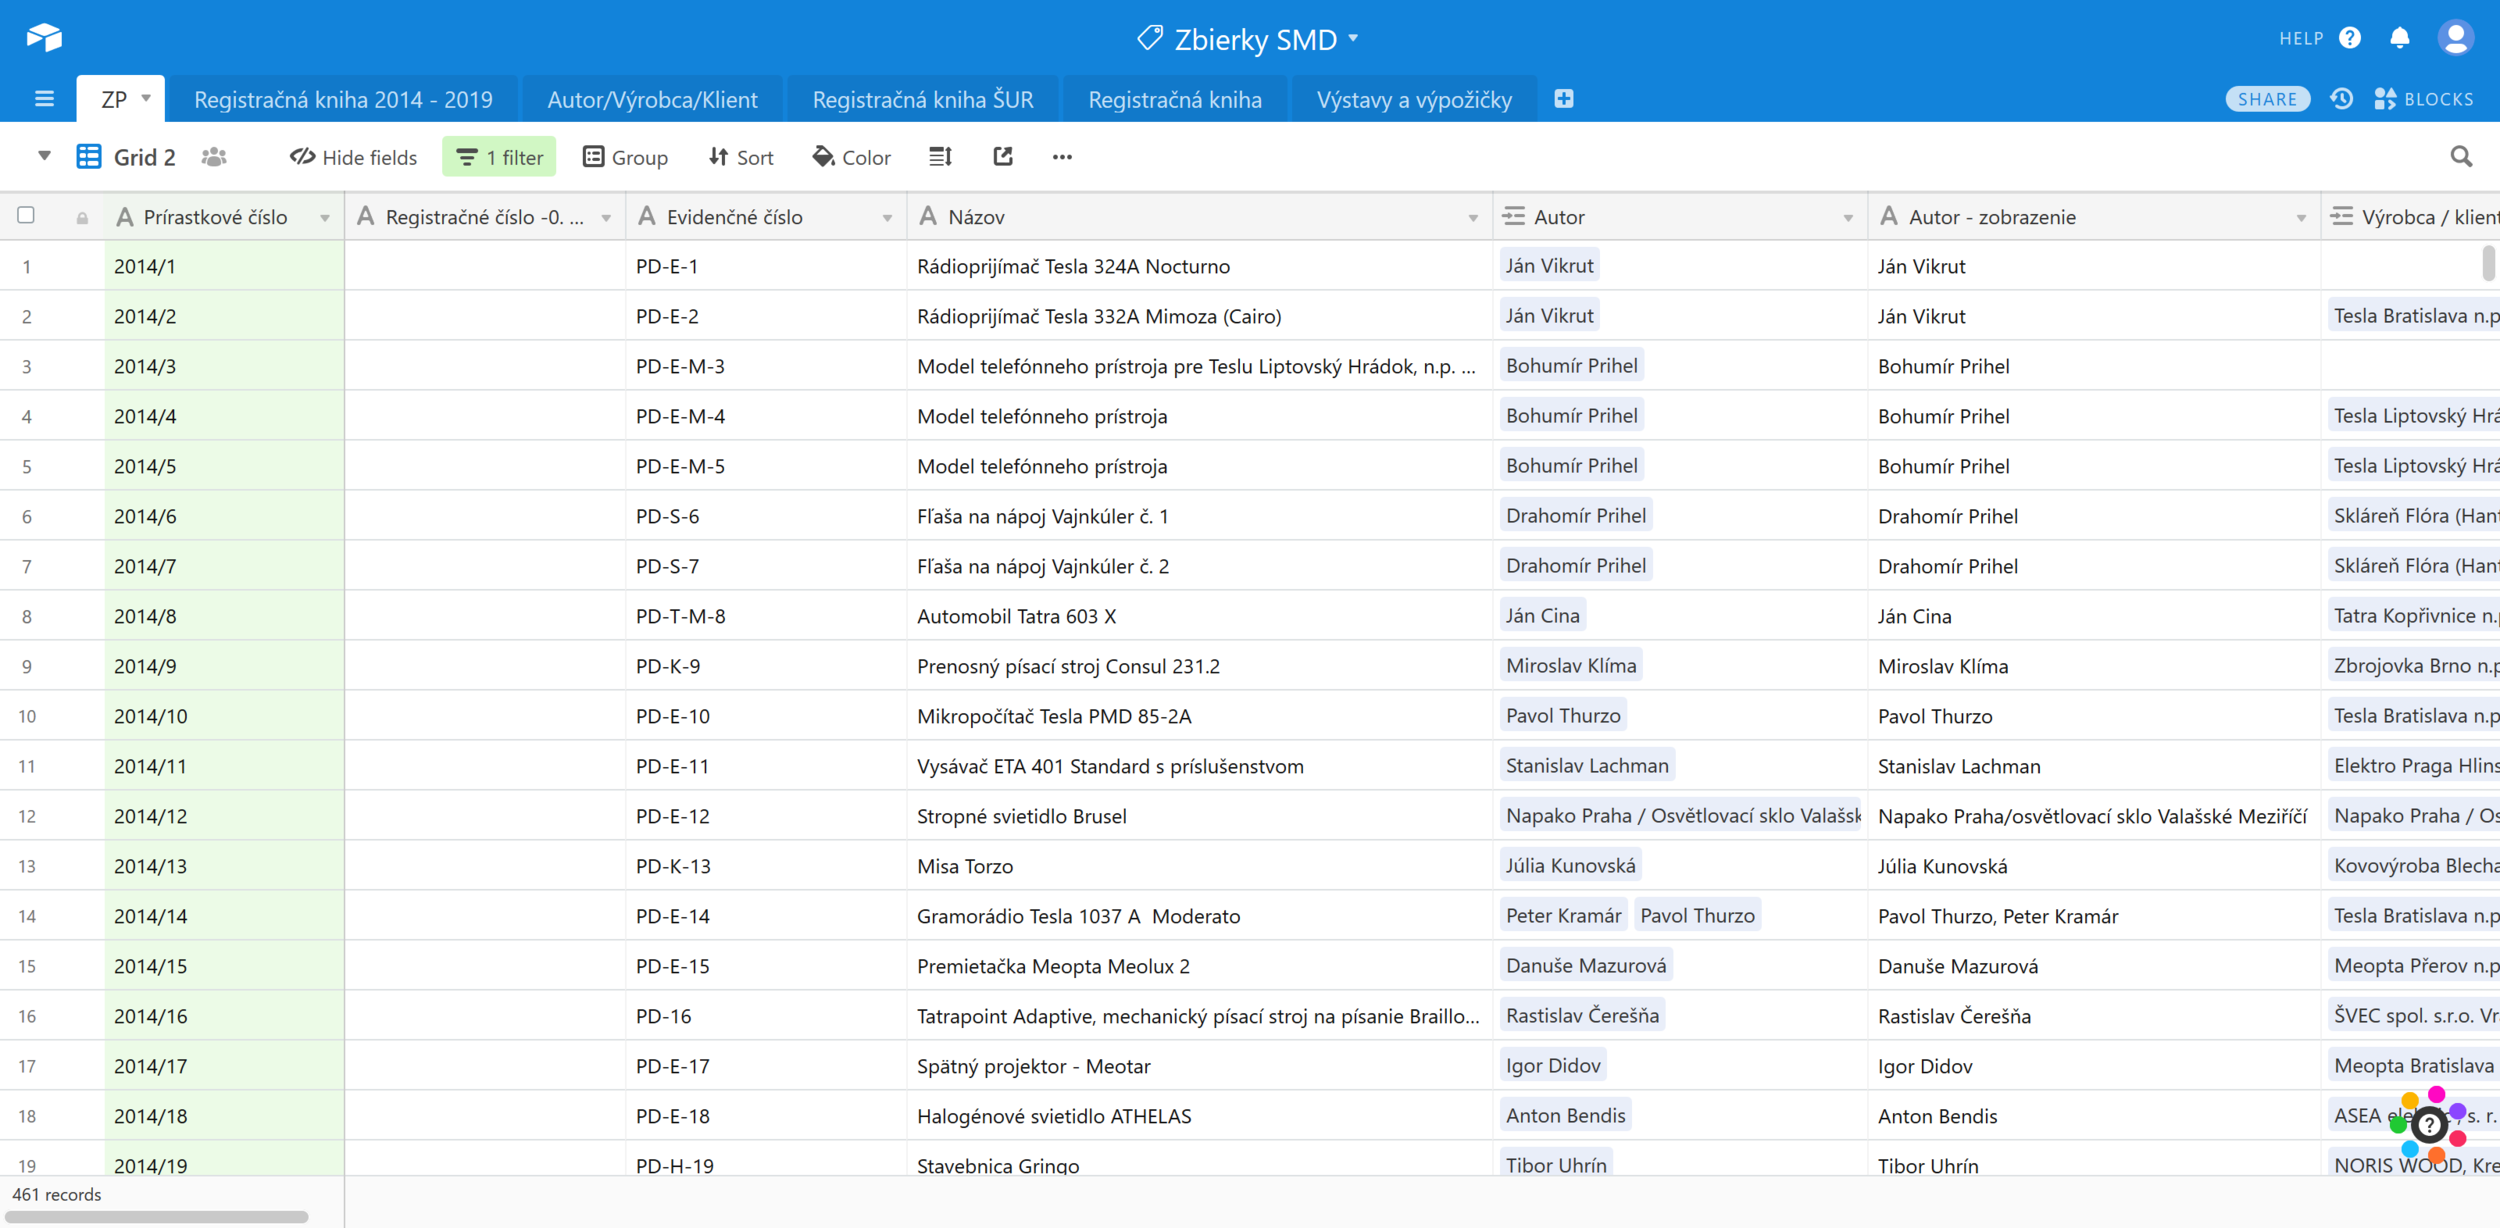Open Evidenčné číslo column menu arrow
This screenshot has height=1228, width=2500.
(x=887, y=218)
